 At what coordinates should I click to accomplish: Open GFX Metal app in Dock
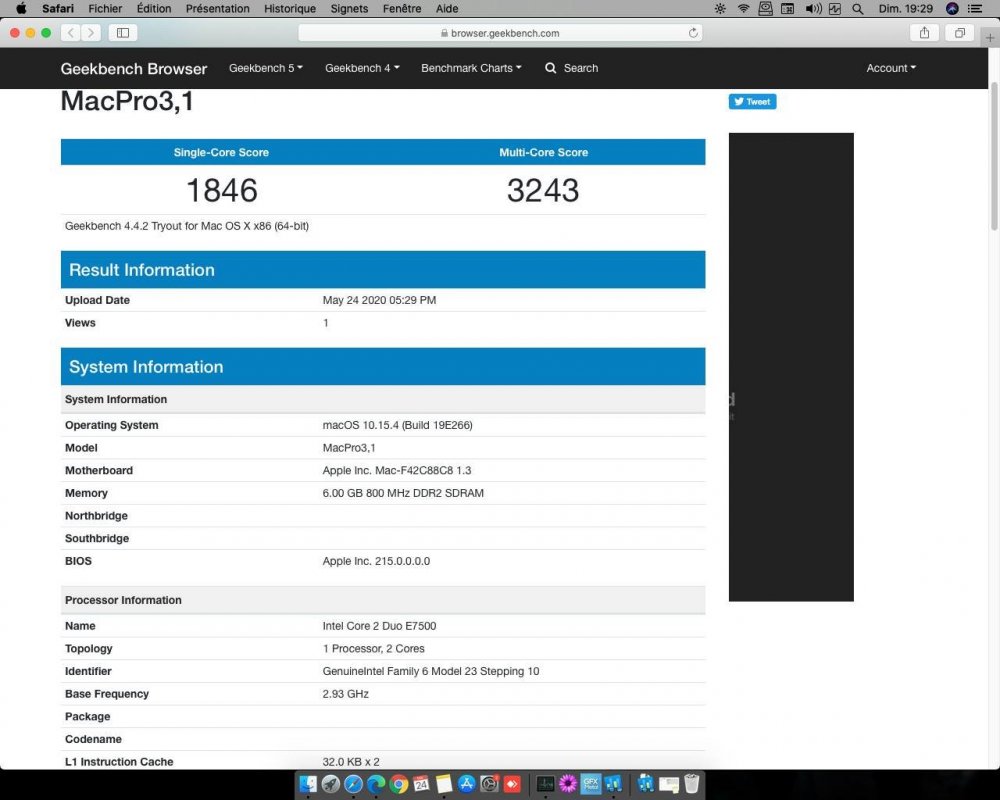pos(591,783)
